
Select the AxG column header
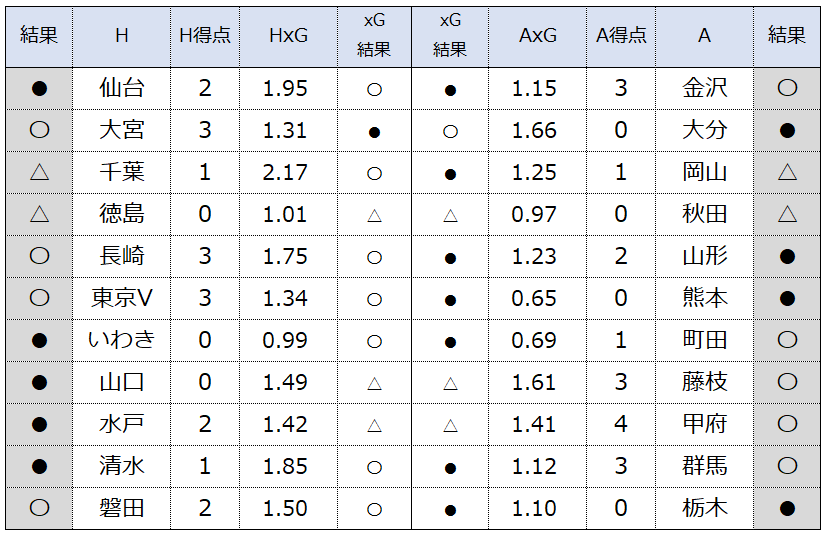coord(538,36)
